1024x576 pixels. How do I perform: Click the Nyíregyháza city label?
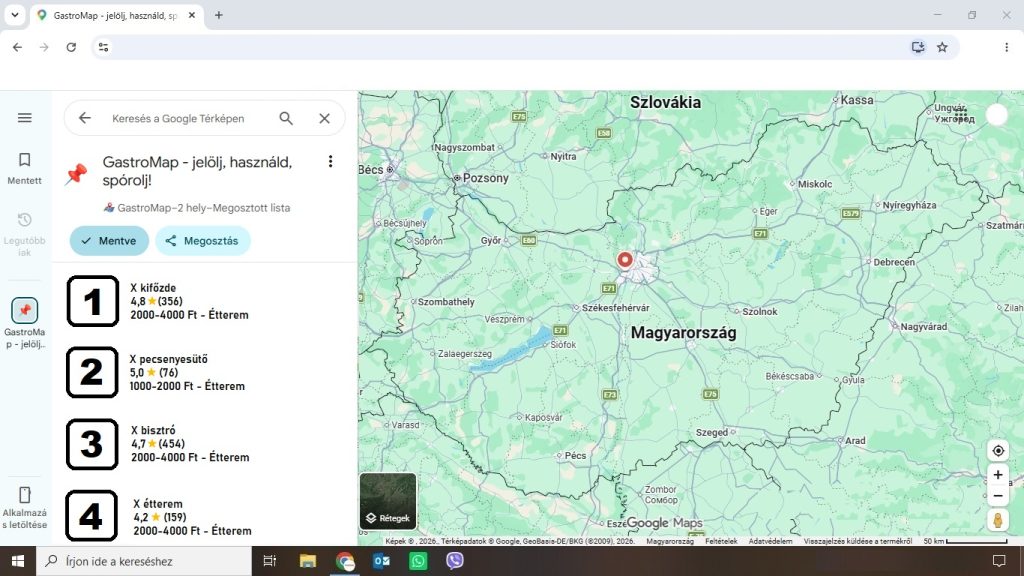coord(909,205)
